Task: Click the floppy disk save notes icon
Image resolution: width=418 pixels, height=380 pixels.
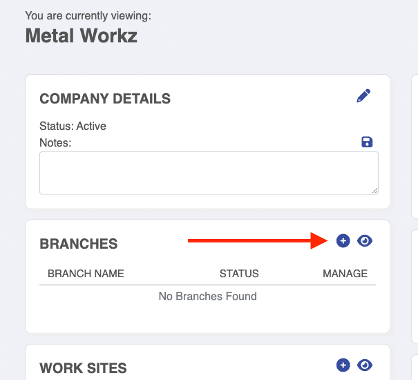Action: click(367, 142)
